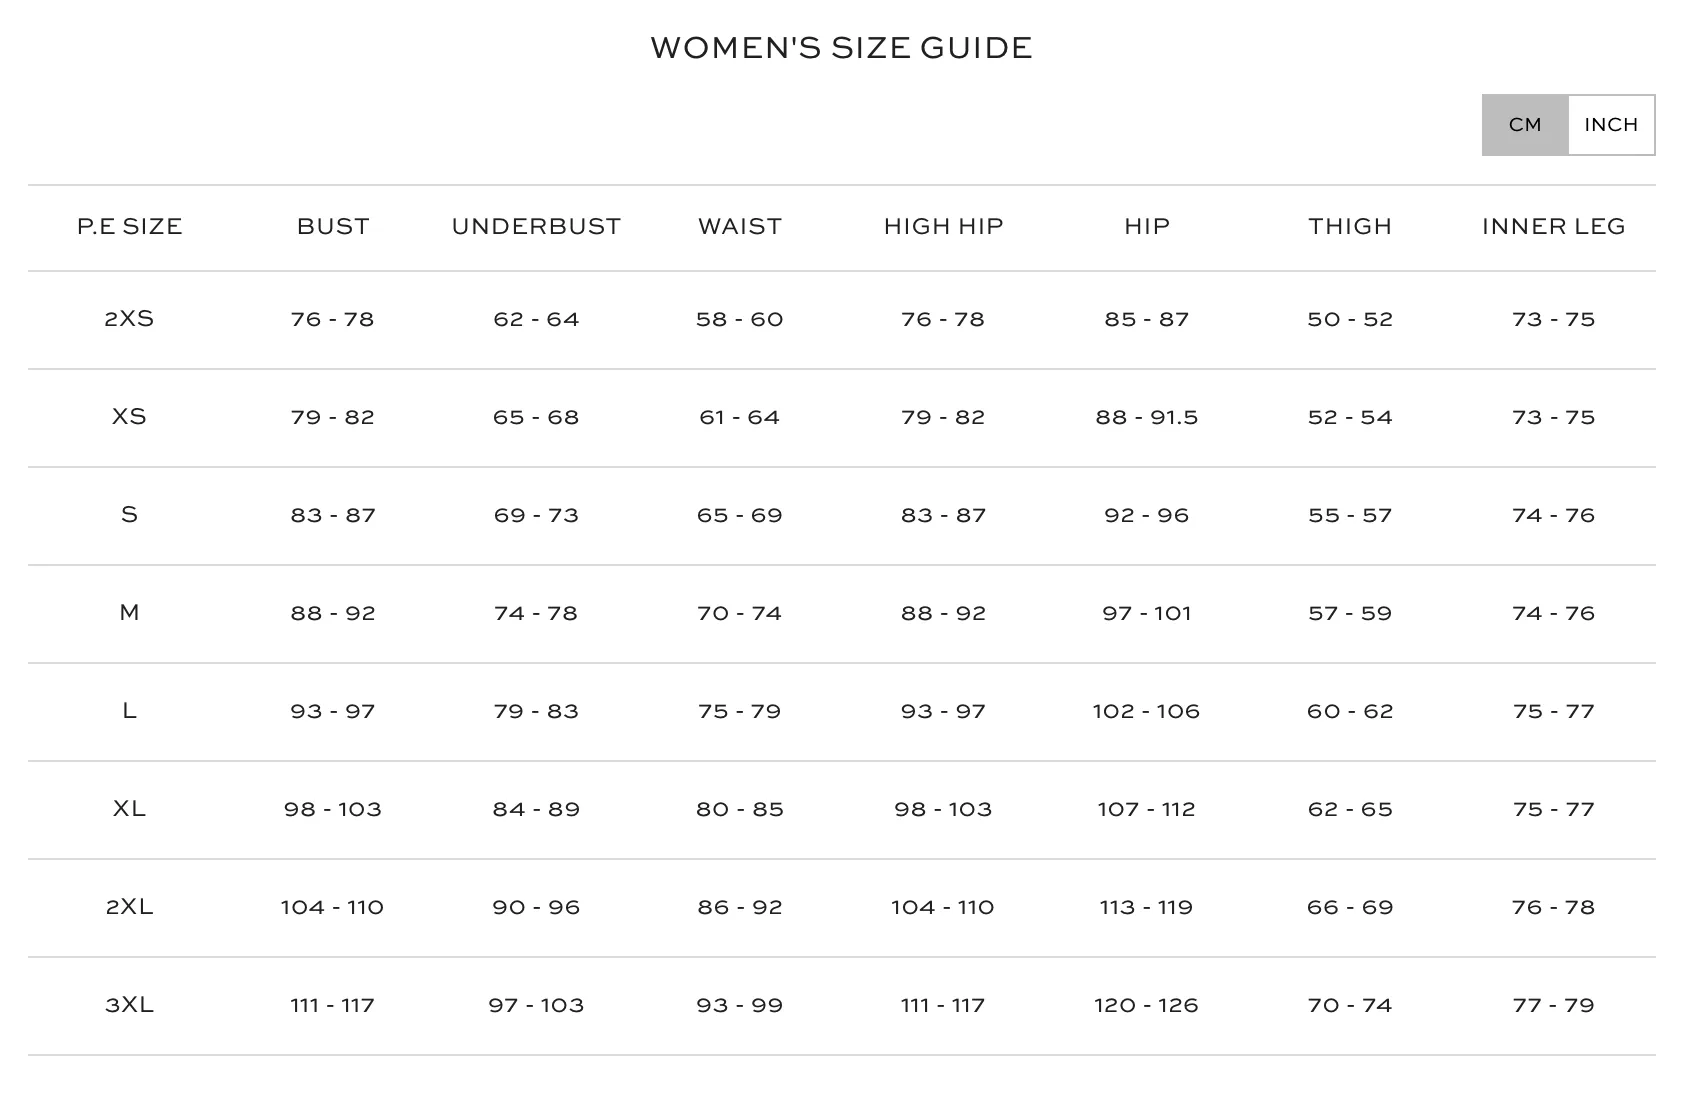The image size is (1702, 1098).
Task: Select the M size row label
Action: [129, 613]
